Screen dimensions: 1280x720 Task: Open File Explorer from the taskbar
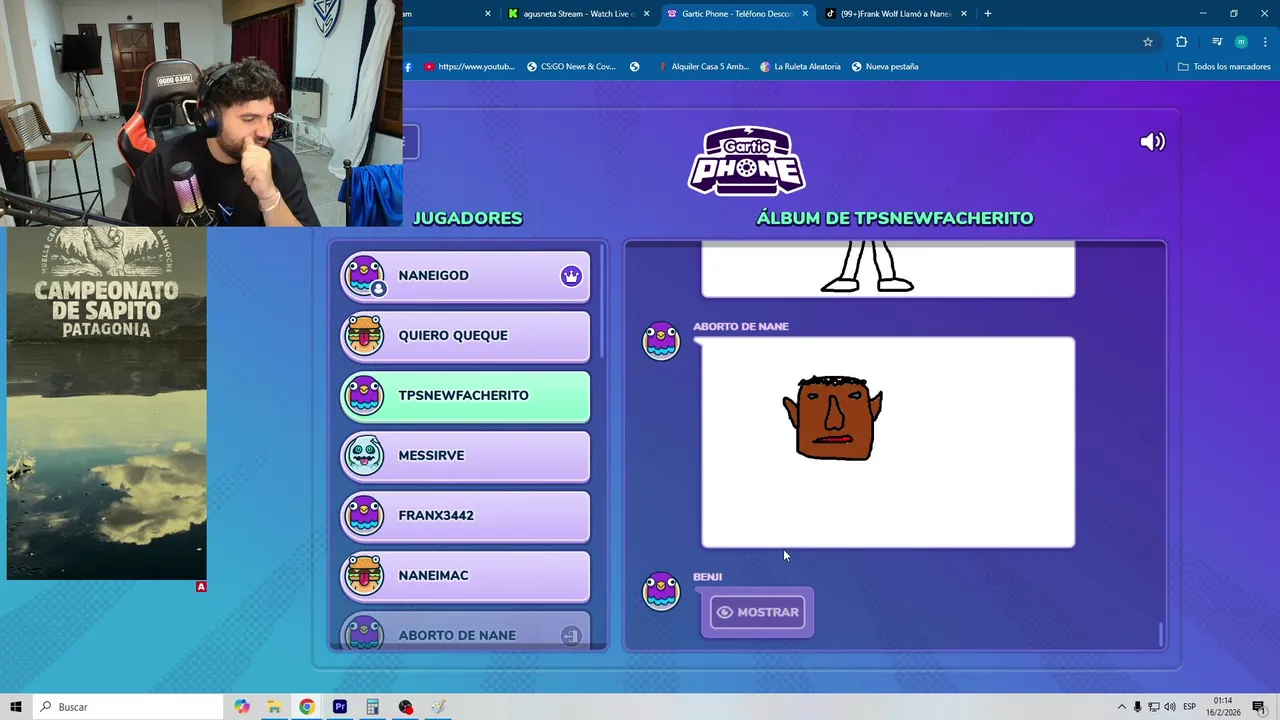click(274, 707)
